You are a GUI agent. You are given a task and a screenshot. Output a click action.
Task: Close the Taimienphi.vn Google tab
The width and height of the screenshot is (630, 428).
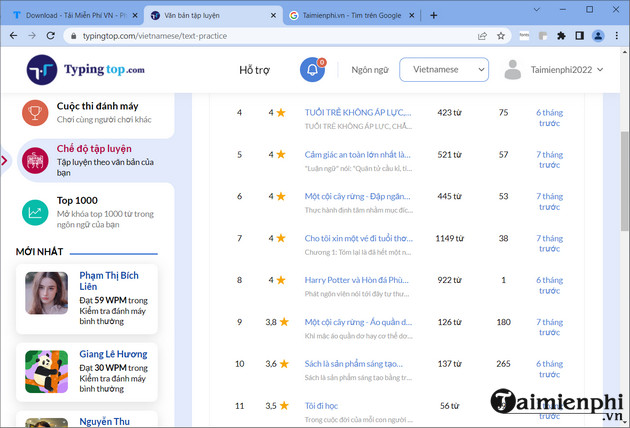point(412,15)
